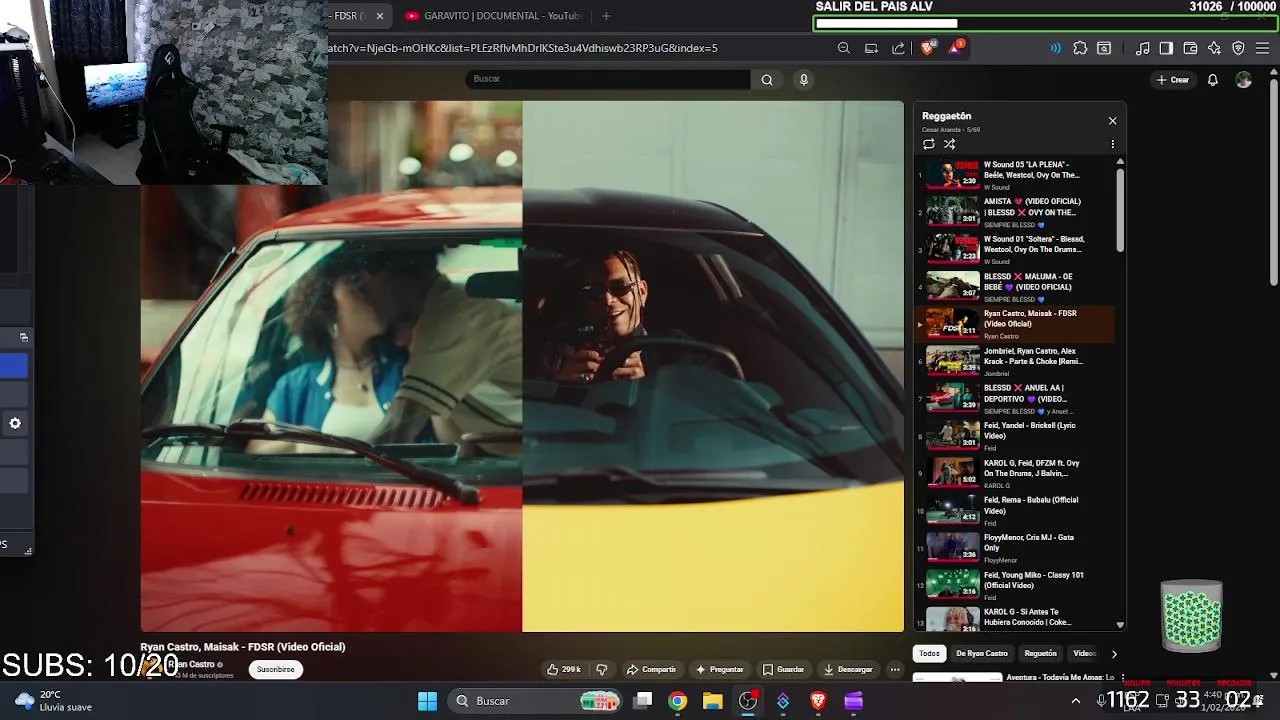The height and width of the screenshot is (720, 1280).
Task: Open Chrome from taskbar
Action: click(x=678, y=701)
